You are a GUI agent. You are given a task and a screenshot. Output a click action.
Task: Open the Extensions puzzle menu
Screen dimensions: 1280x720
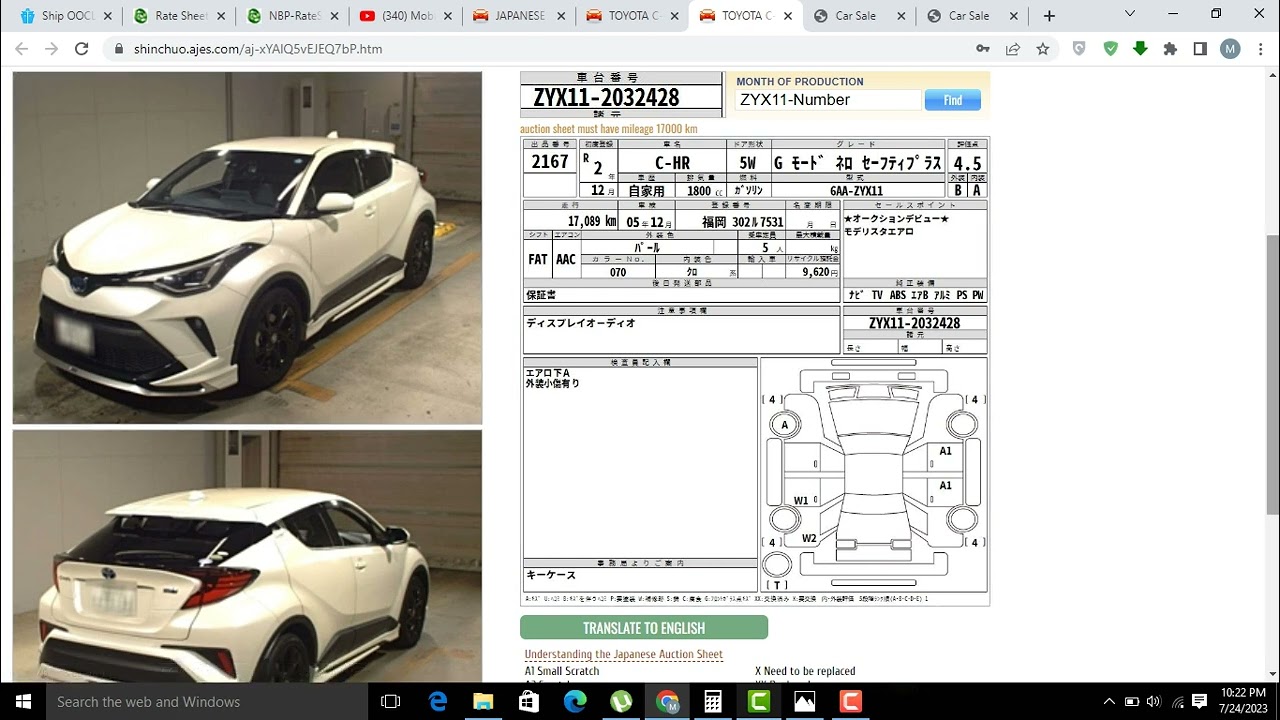tap(1170, 49)
